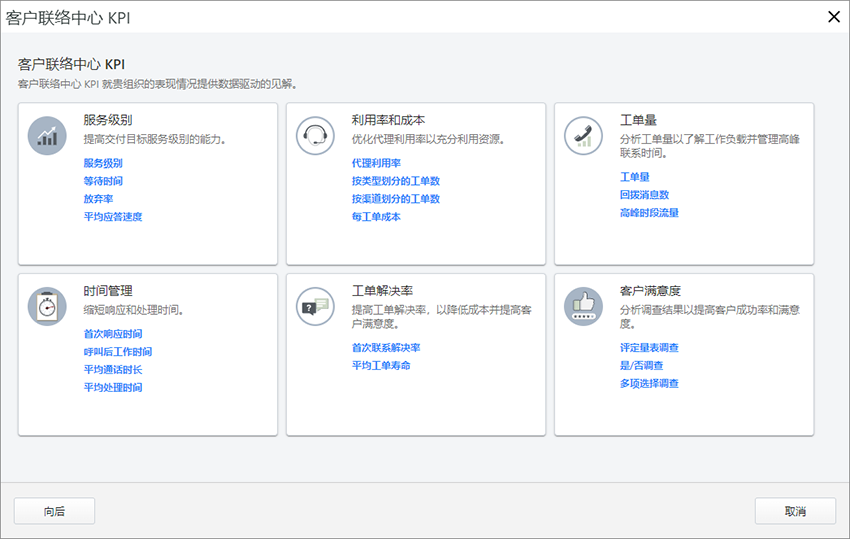
Task: Click the 工单量 phone icon
Action: (583, 135)
